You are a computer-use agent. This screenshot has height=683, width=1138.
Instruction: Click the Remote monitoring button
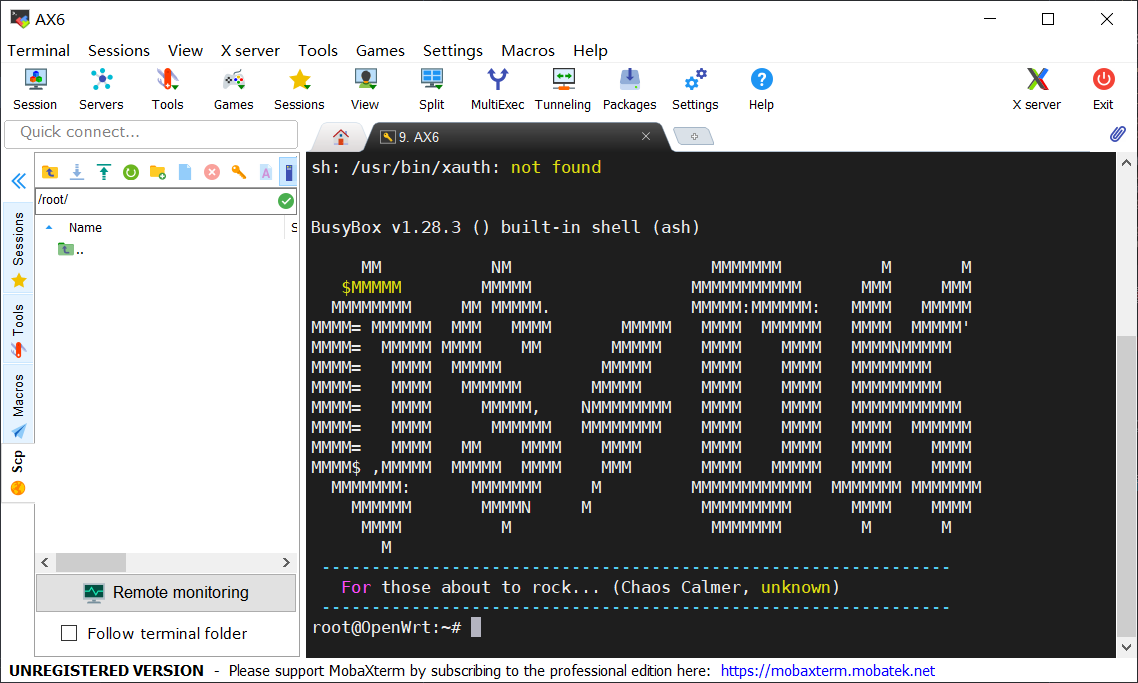[x=166, y=592]
